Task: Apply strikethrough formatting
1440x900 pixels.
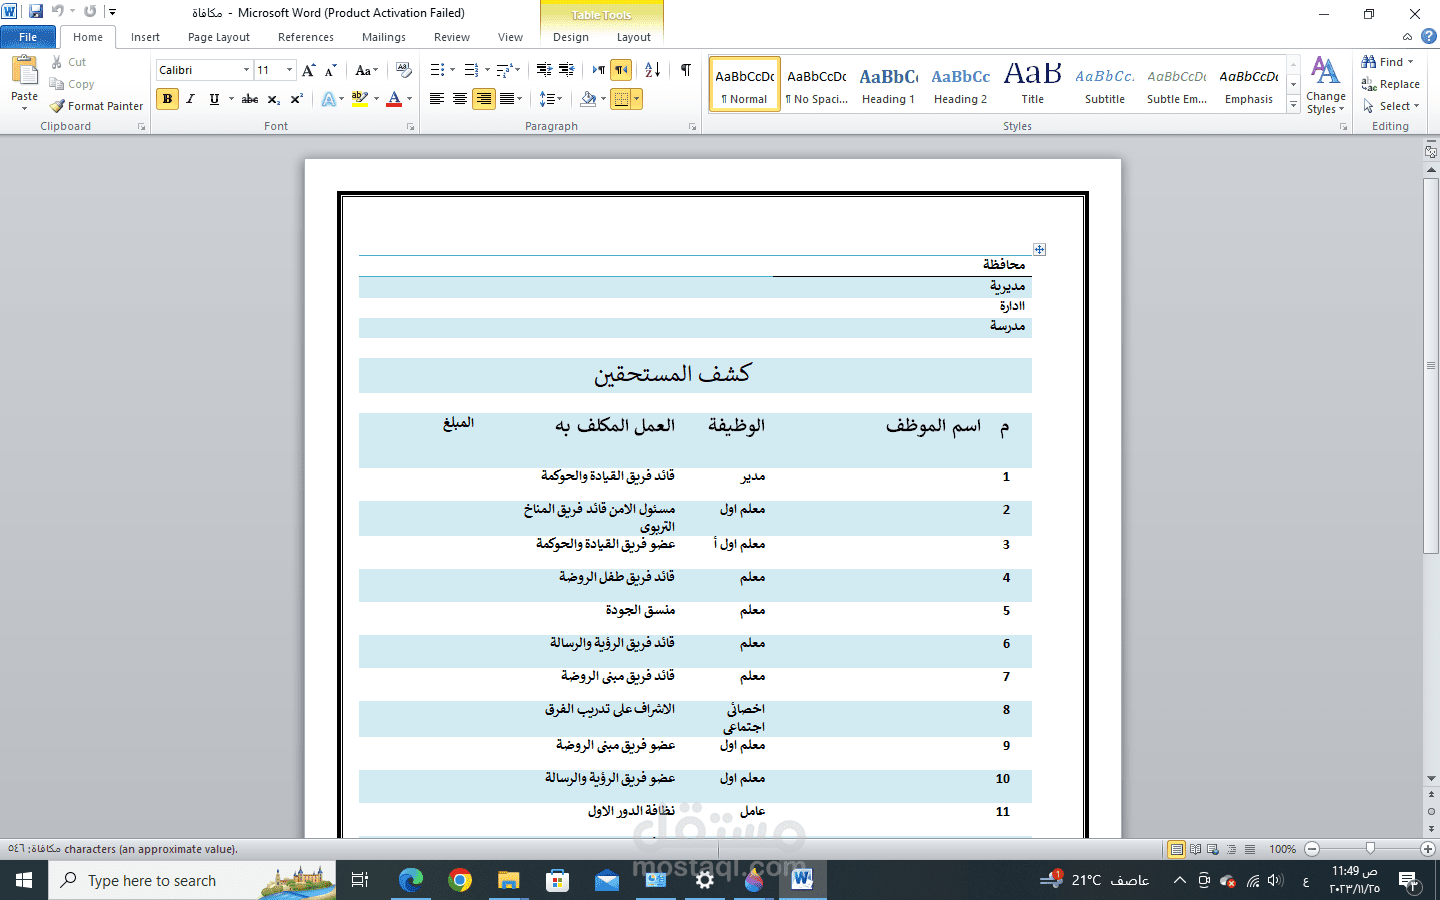Action: [250, 99]
